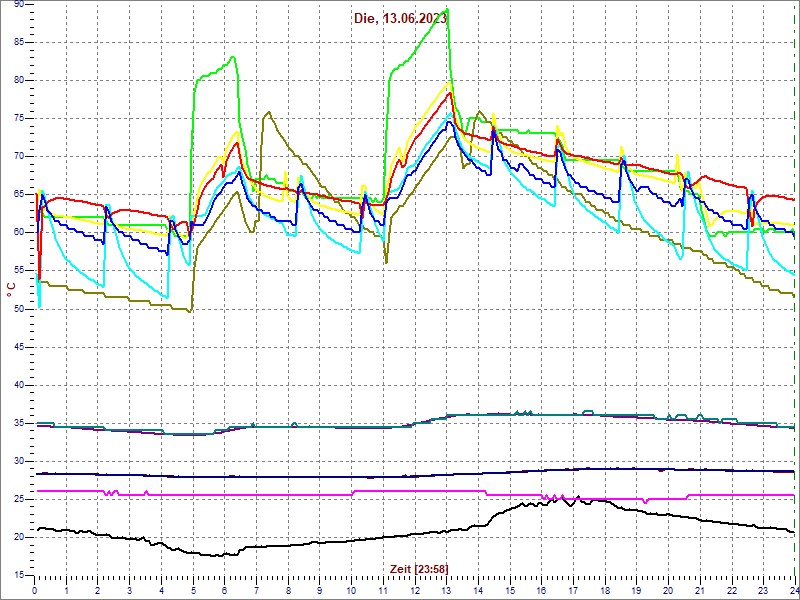Click the 65 temperature axis label
This screenshot has height=600, width=800.
pos(18,194)
